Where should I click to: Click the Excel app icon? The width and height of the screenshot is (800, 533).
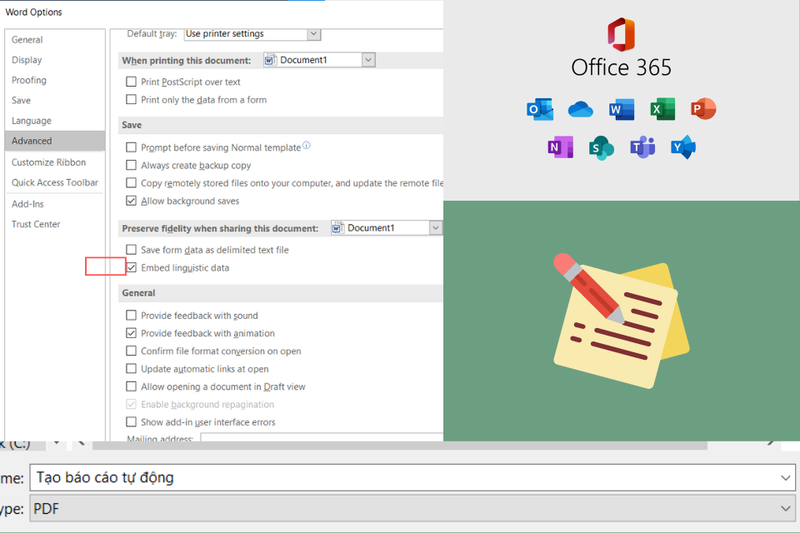[x=662, y=109]
